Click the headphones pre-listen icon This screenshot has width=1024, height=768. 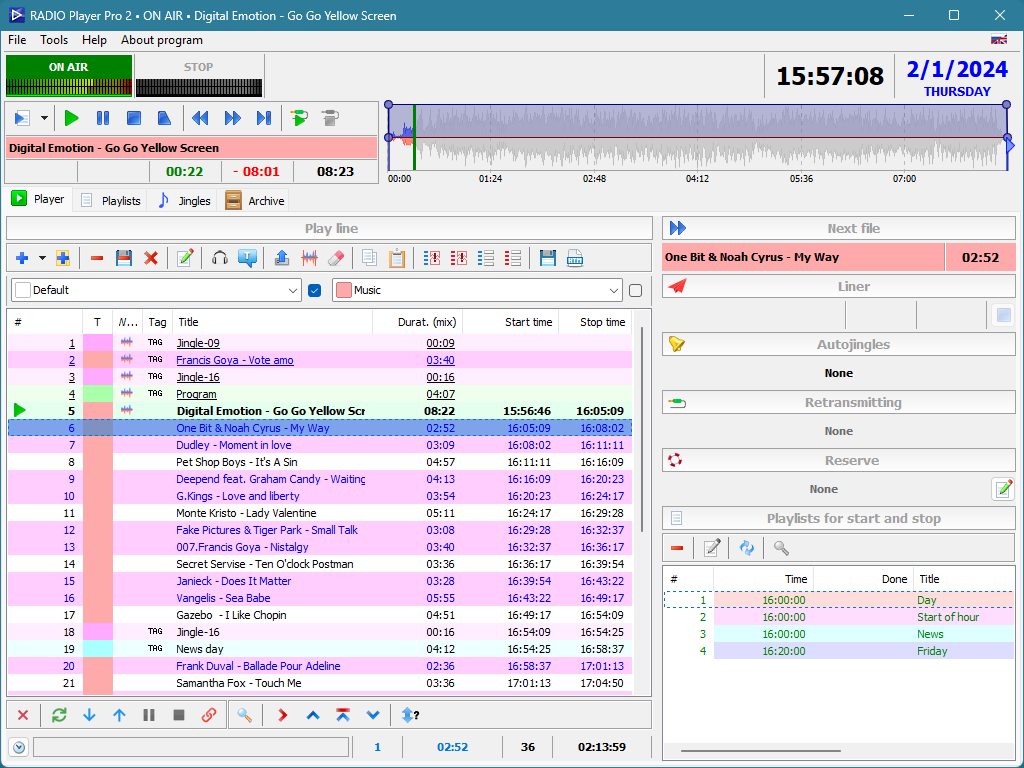[x=220, y=258]
